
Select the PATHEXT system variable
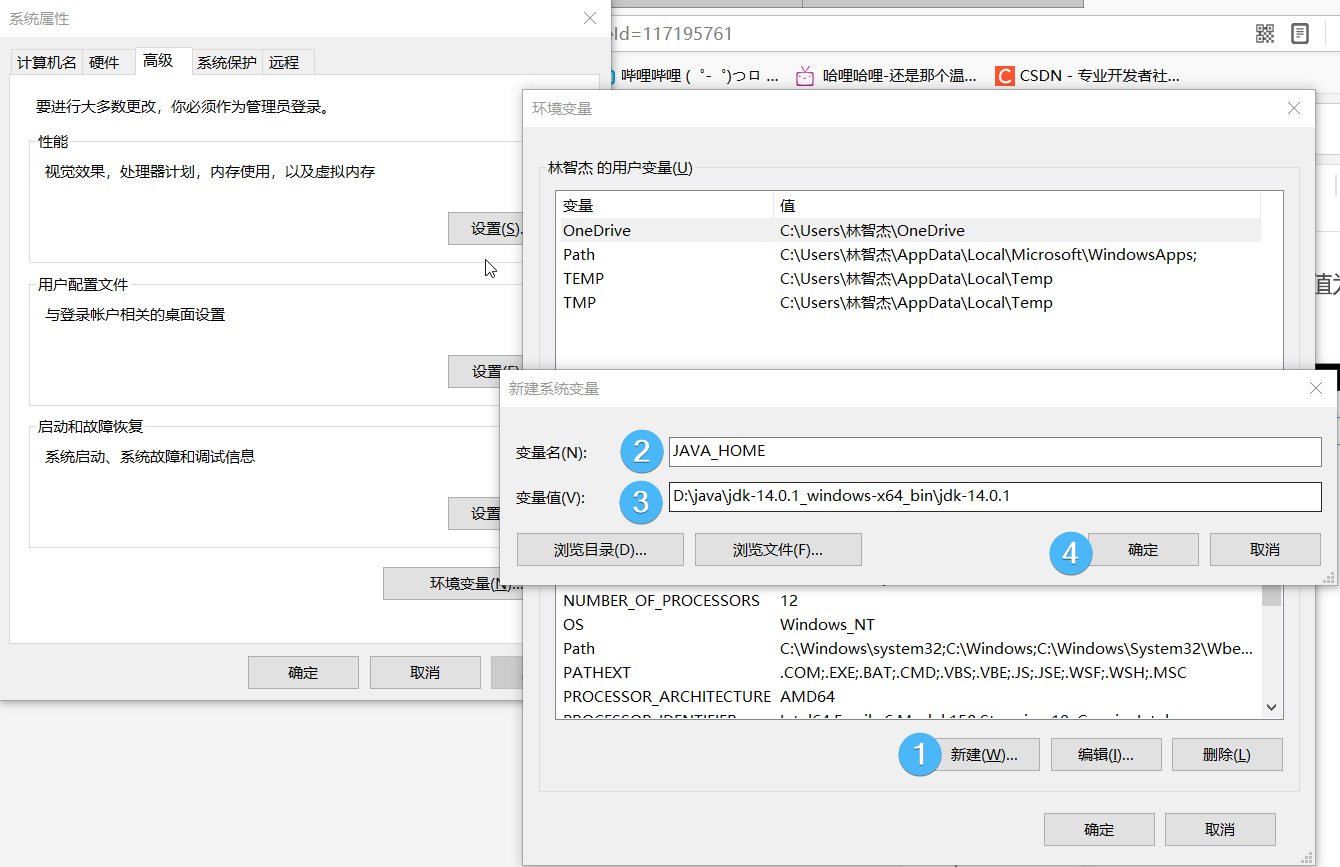[908, 672]
